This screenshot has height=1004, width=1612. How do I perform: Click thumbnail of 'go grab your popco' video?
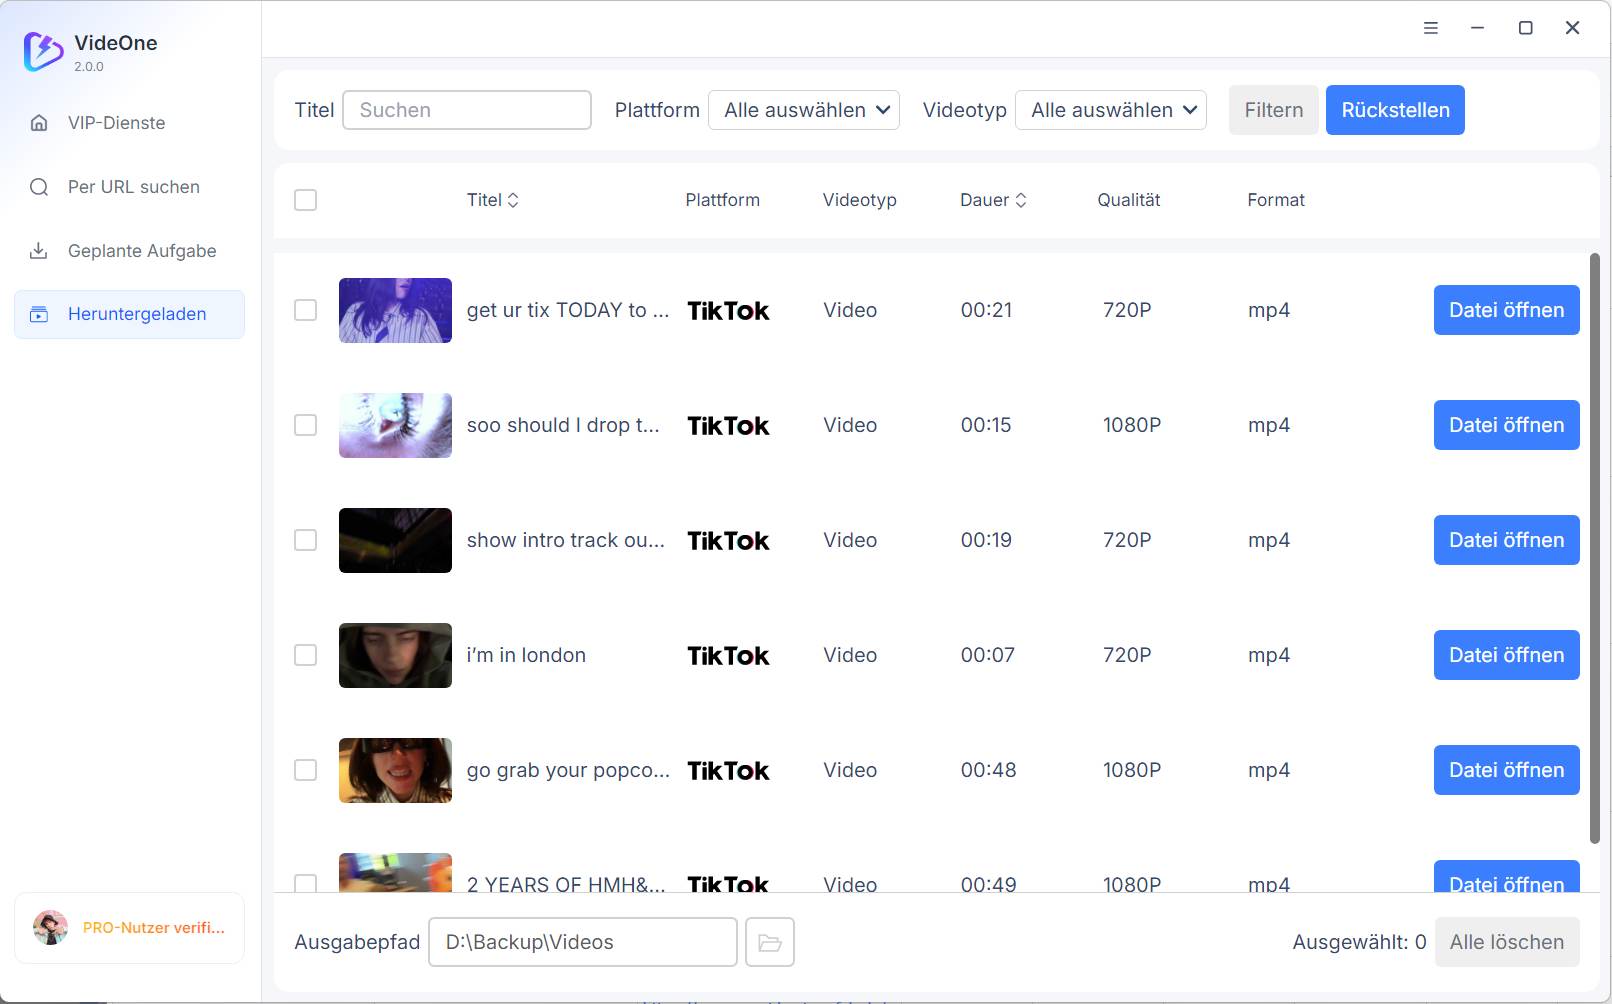[395, 770]
